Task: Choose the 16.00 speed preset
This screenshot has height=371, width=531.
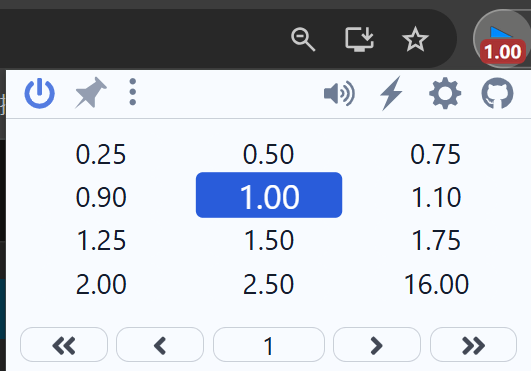Action: pos(437,284)
